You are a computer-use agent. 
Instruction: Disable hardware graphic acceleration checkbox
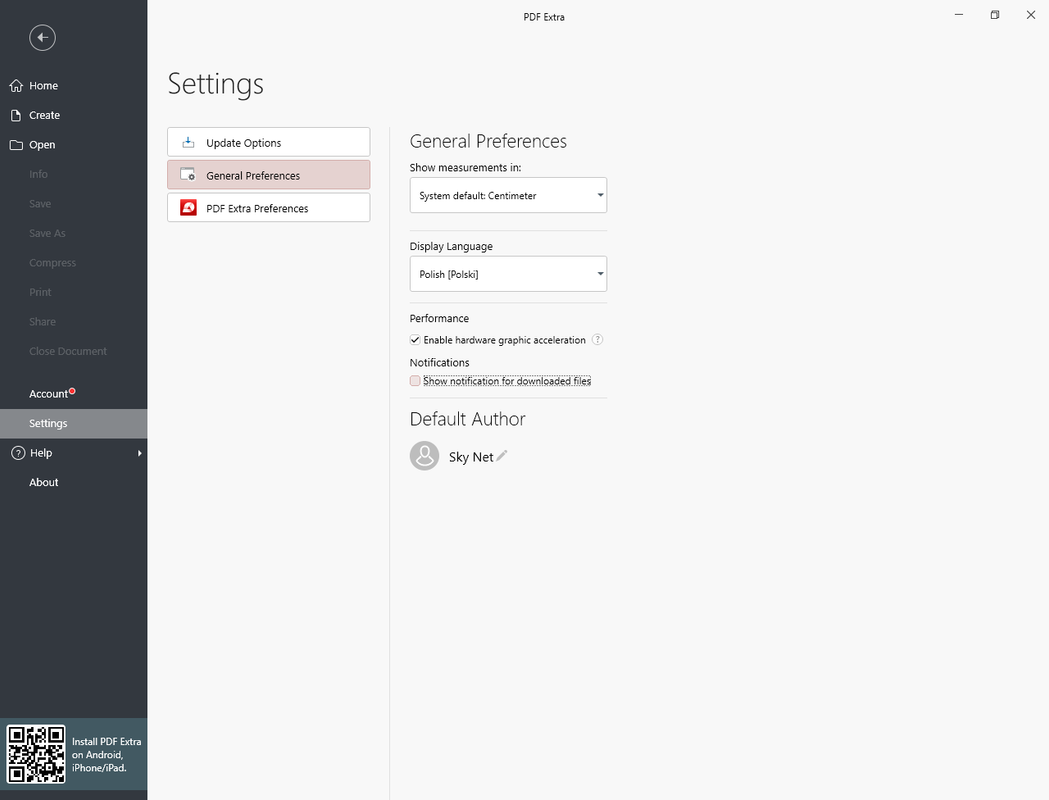pyautogui.click(x=415, y=340)
